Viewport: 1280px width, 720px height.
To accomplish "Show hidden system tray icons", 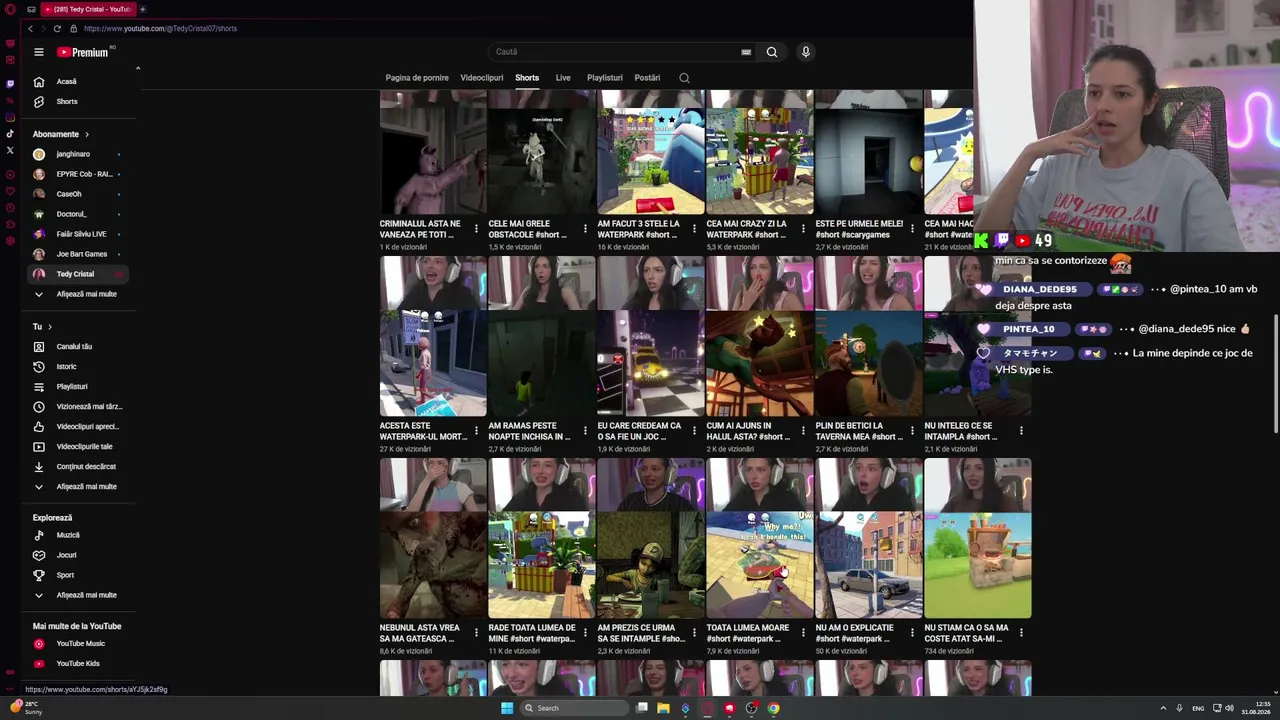I will point(1163,708).
